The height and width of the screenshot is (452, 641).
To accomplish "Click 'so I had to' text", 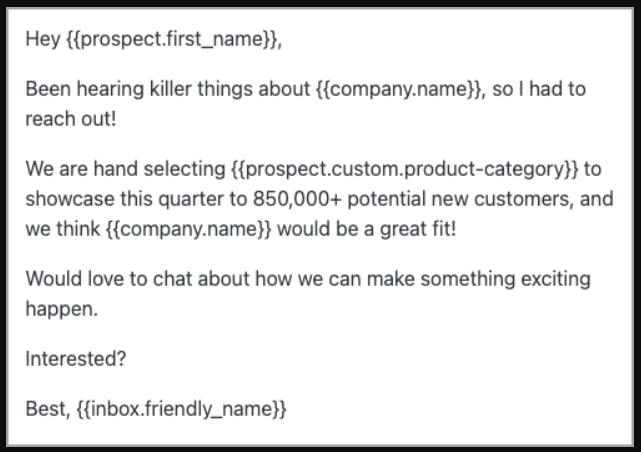I will pos(539,90).
